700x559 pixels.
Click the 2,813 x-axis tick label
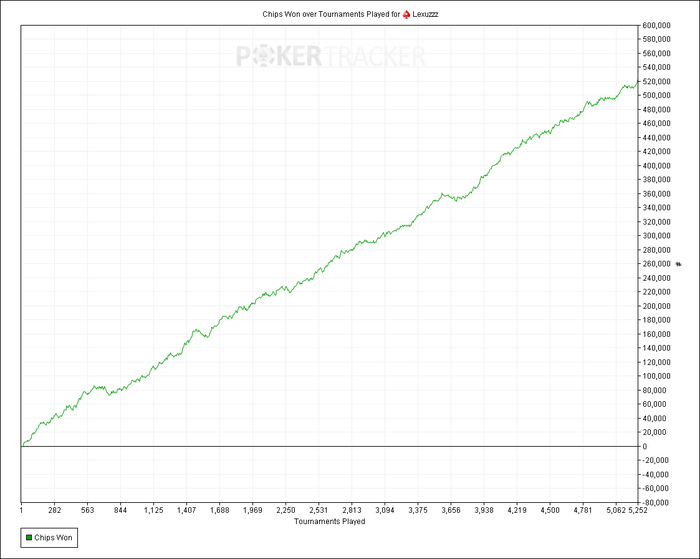352,510
